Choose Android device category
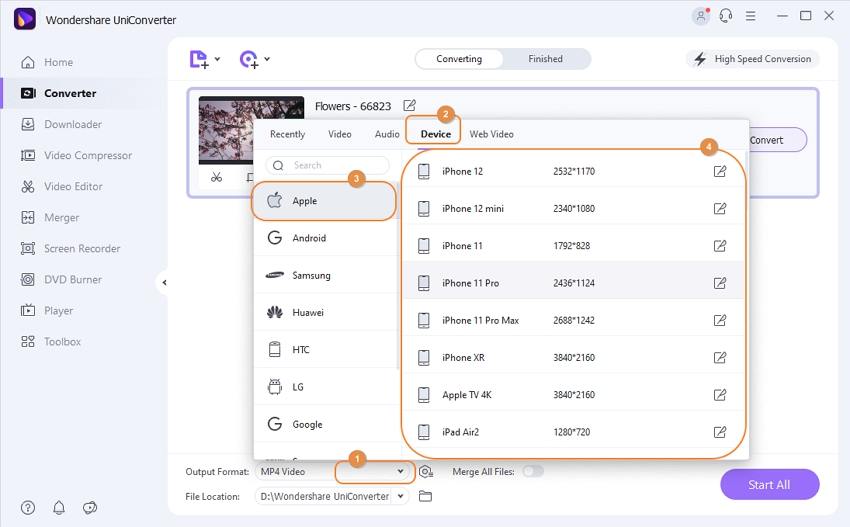 pos(325,238)
